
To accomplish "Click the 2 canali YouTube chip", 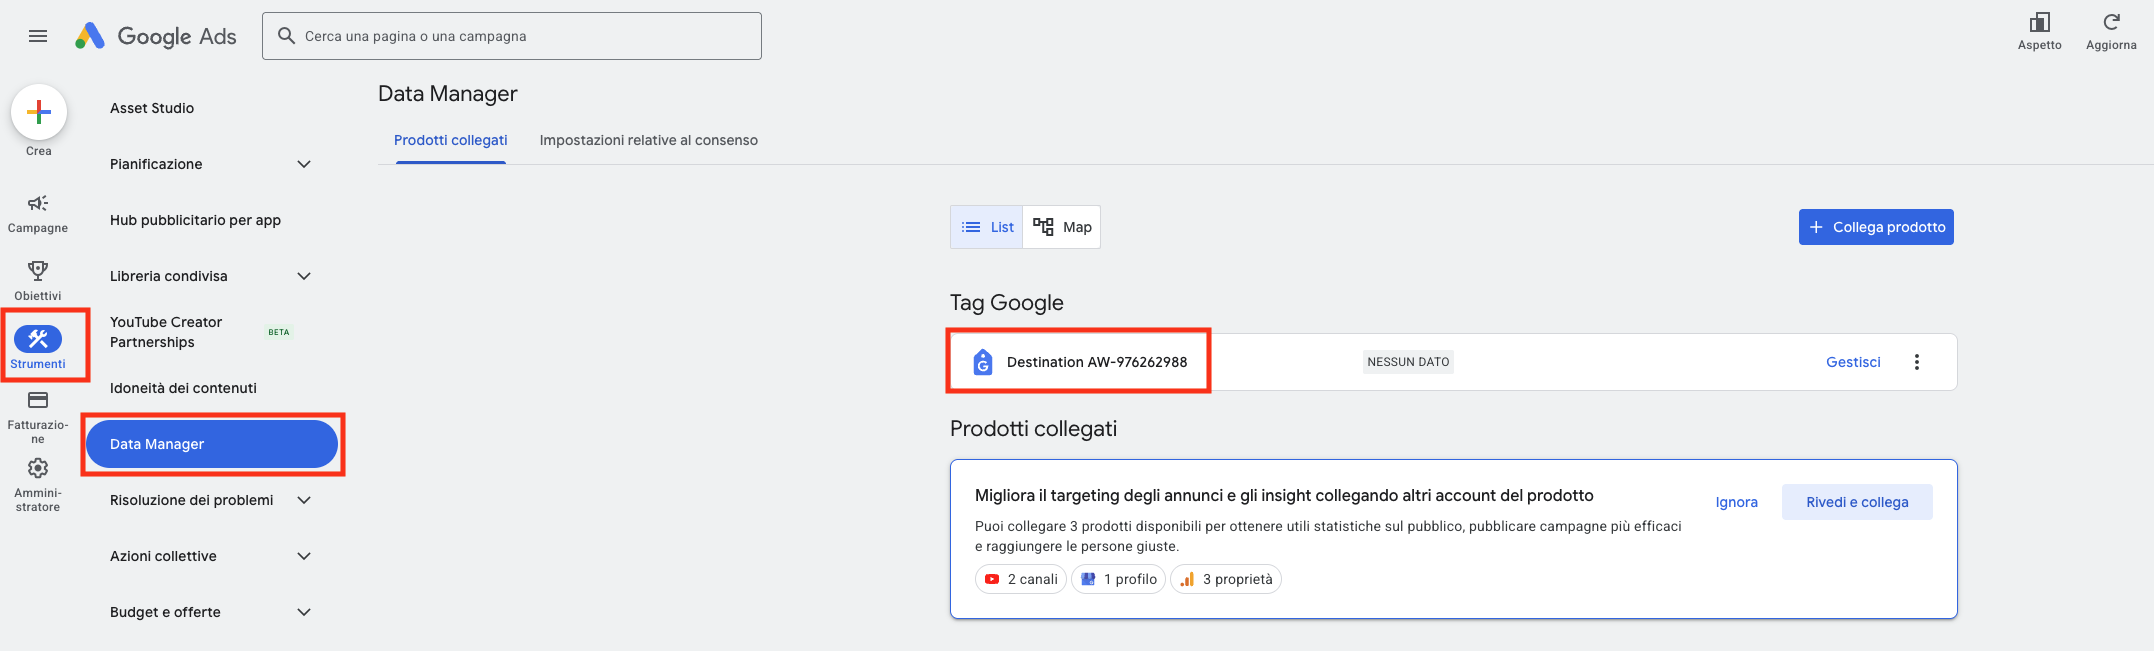I will 1021,579.
